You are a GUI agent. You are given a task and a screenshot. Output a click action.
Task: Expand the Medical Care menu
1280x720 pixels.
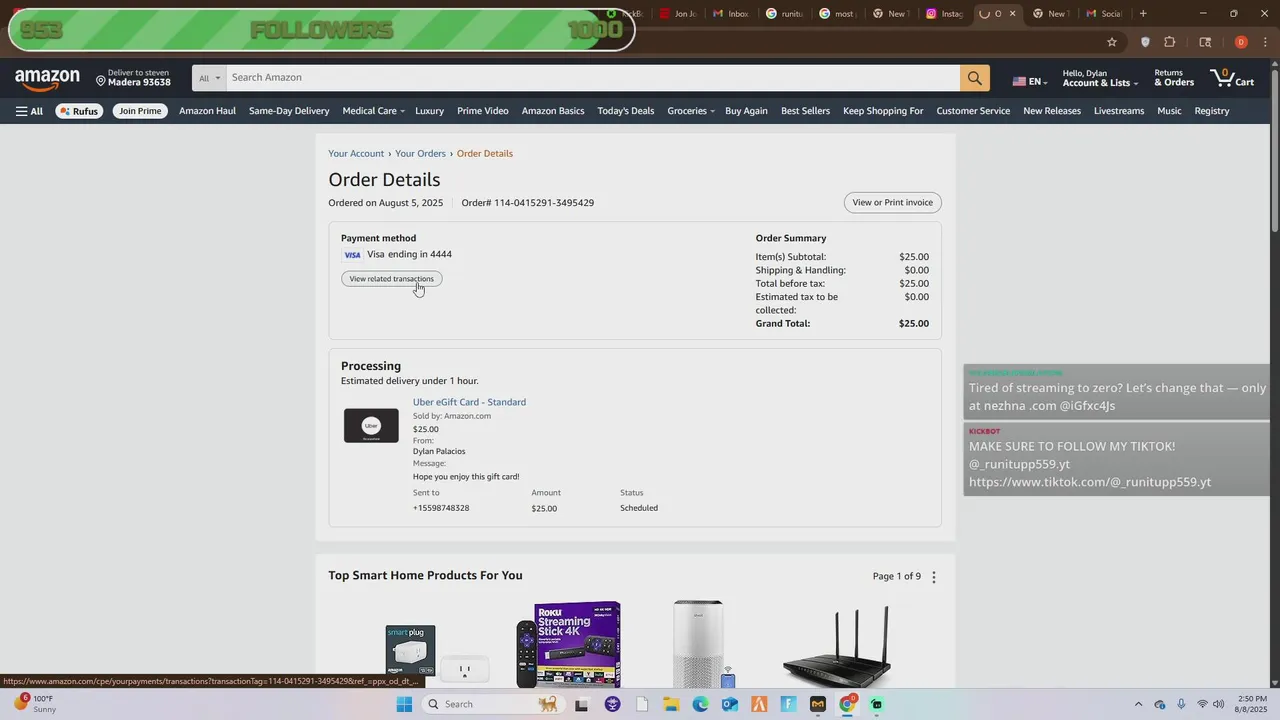click(373, 111)
